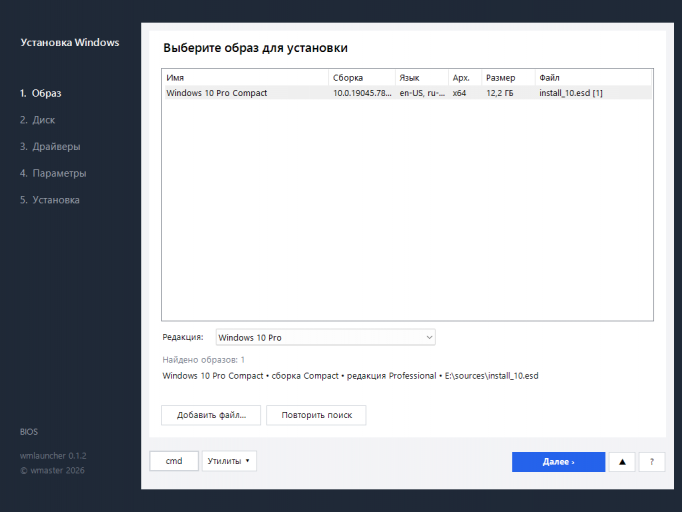Go to step 2 Диск
The image size is (682, 512).
click(x=37, y=120)
